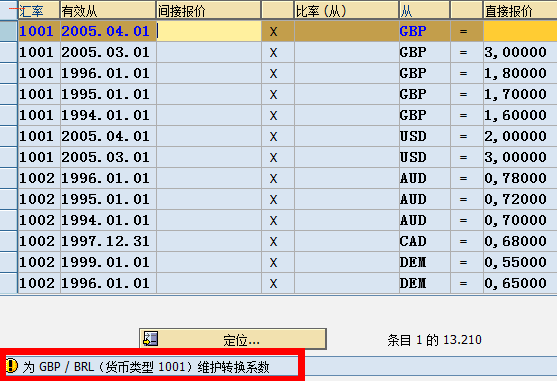Click the direct quote value 0,65000
557x381 pixels.
pos(515,283)
